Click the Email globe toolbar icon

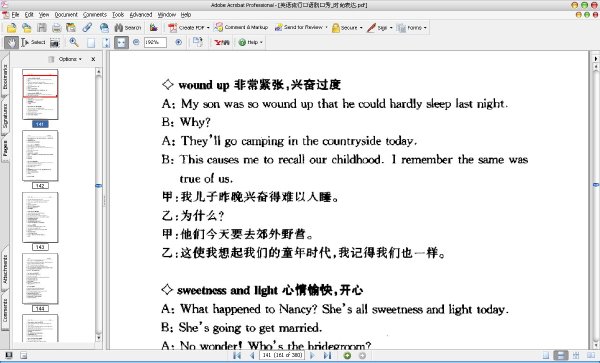[x=104, y=28]
